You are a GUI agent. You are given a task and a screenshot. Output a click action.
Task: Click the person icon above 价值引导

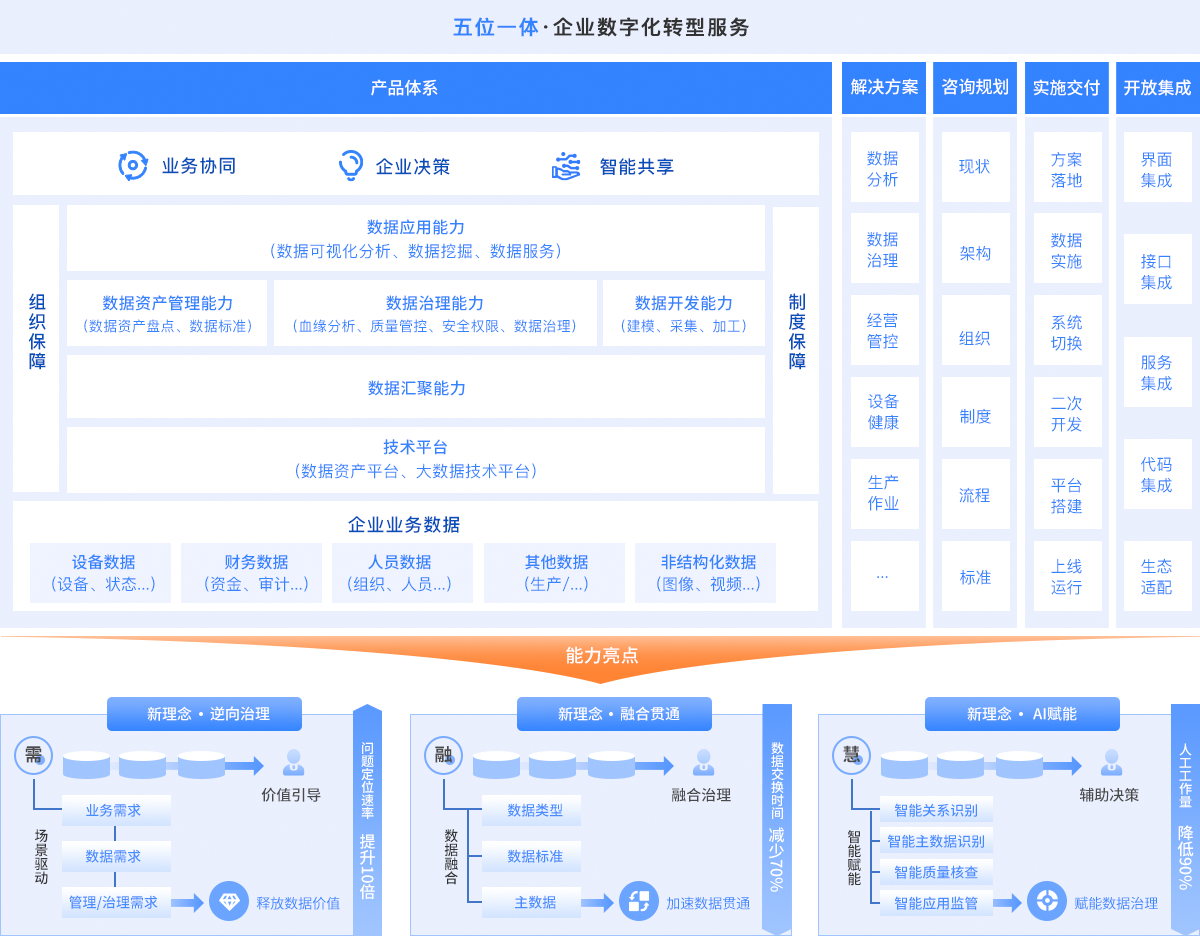pos(293,763)
